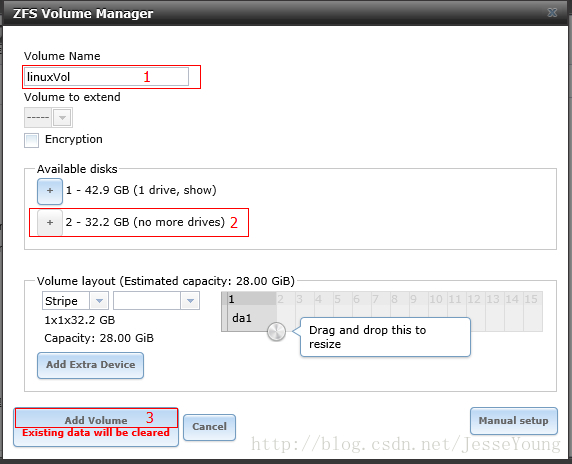
Task: Click the 'Available disks' group label
Action: 77,169
